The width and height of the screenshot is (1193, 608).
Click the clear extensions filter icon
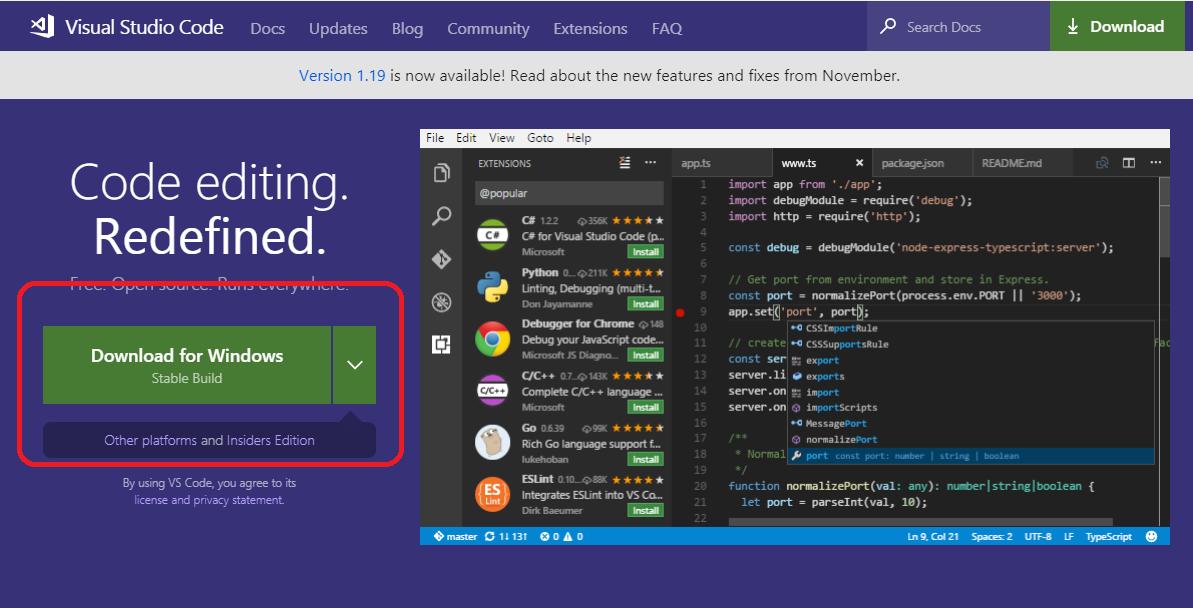pos(625,162)
